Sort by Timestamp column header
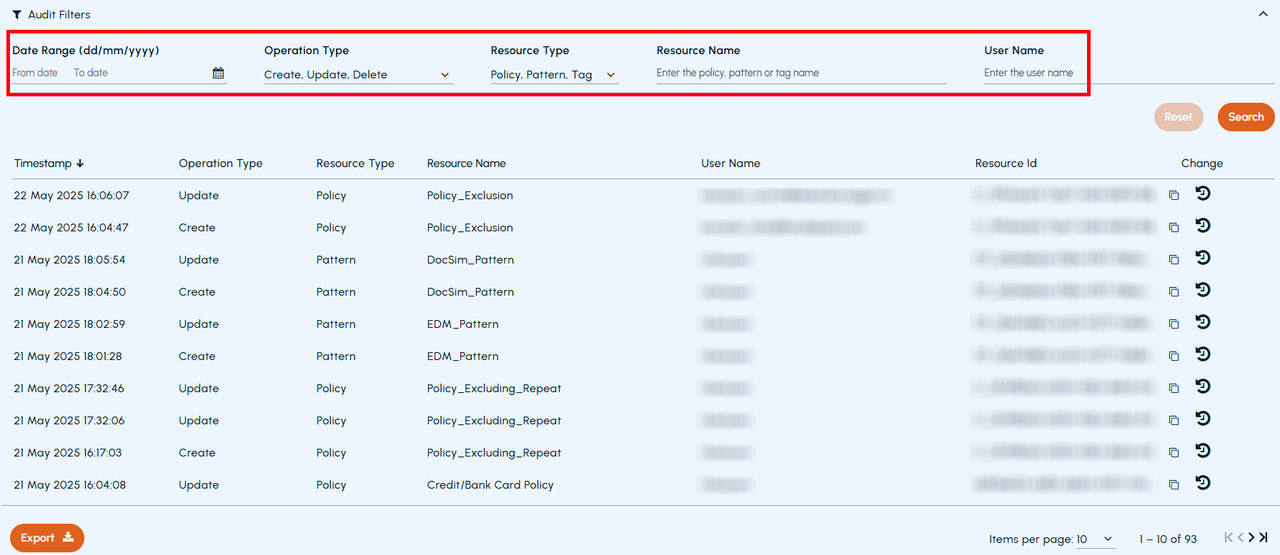 point(49,164)
